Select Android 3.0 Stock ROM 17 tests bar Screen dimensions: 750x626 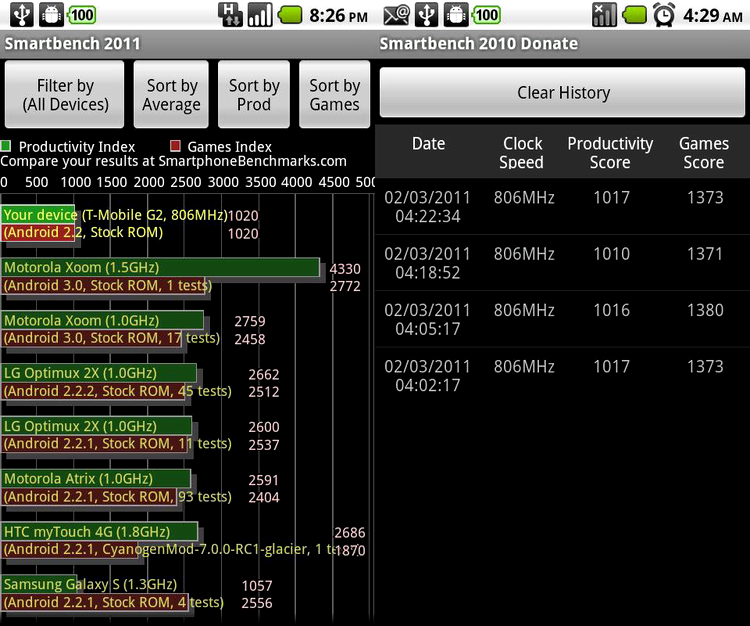pyautogui.click(x=91, y=338)
